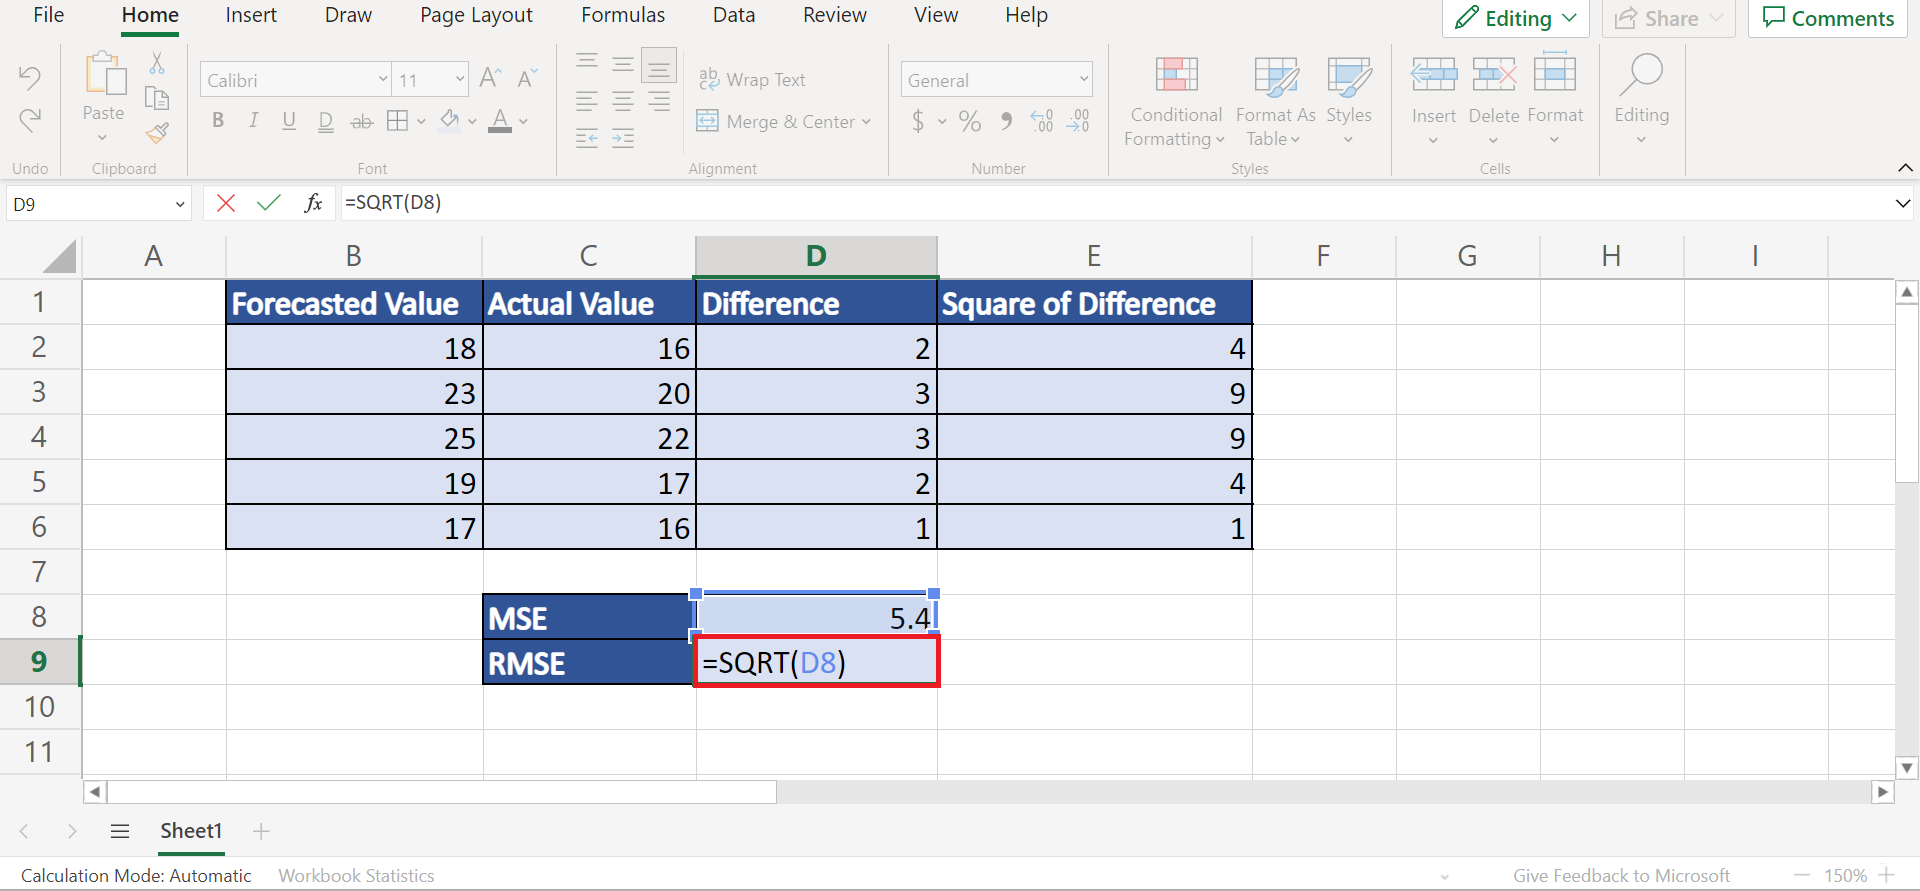Image resolution: width=1920 pixels, height=891 pixels.
Task: Open the General number format dropdown
Action: tap(1084, 79)
